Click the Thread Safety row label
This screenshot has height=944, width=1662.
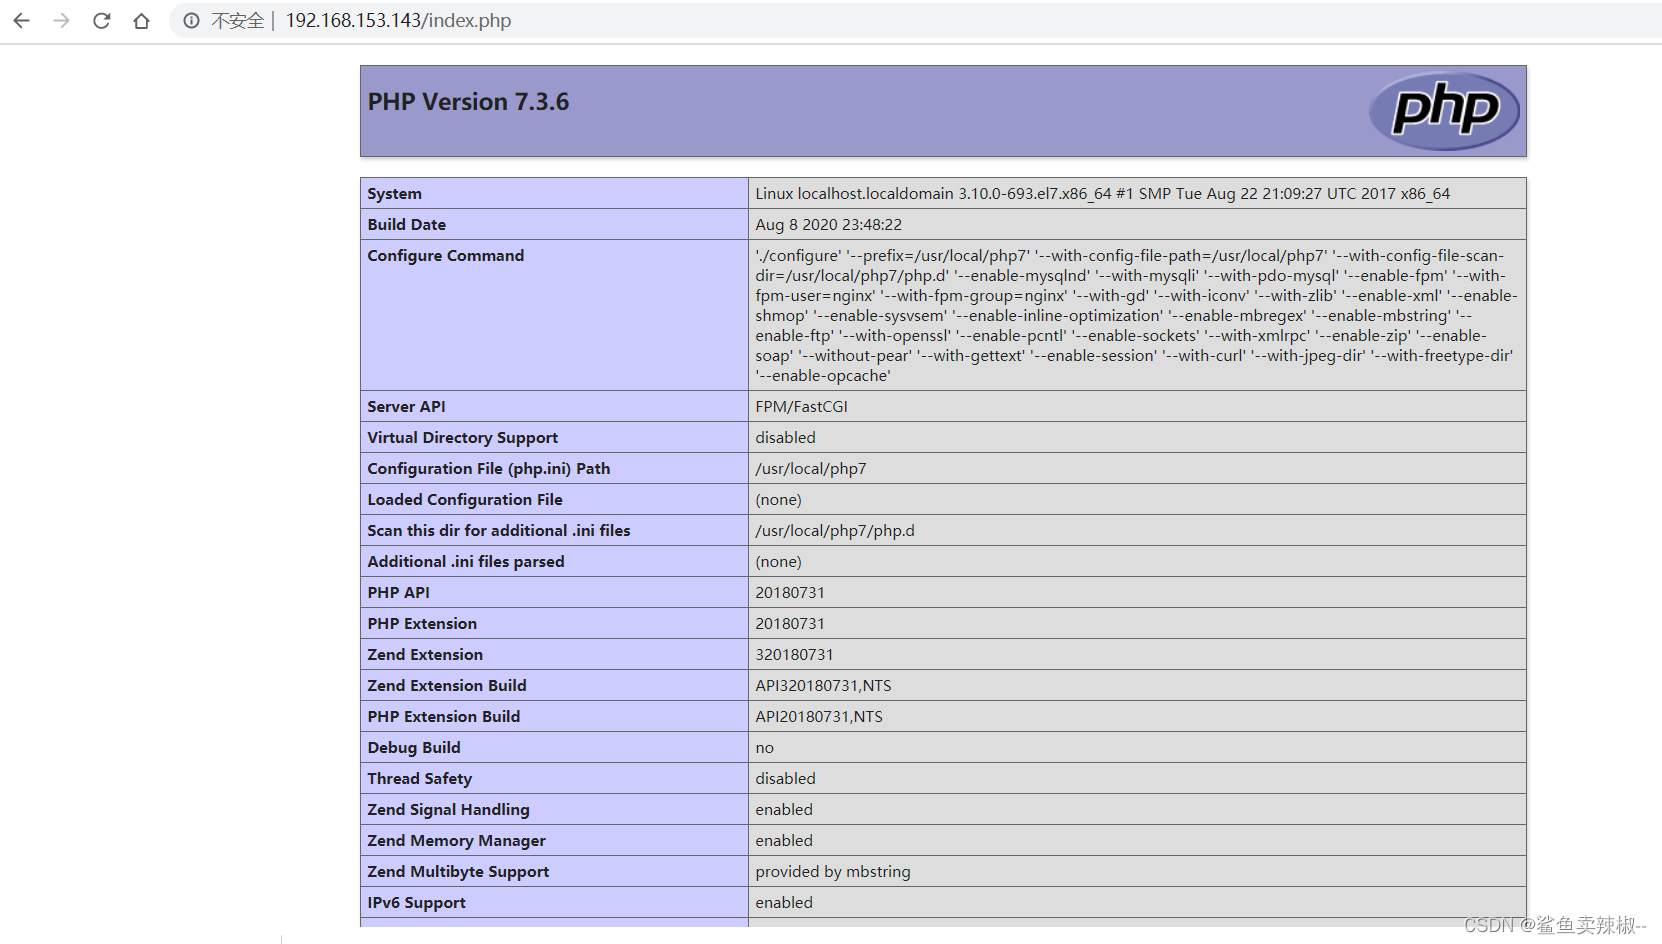coord(420,778)
